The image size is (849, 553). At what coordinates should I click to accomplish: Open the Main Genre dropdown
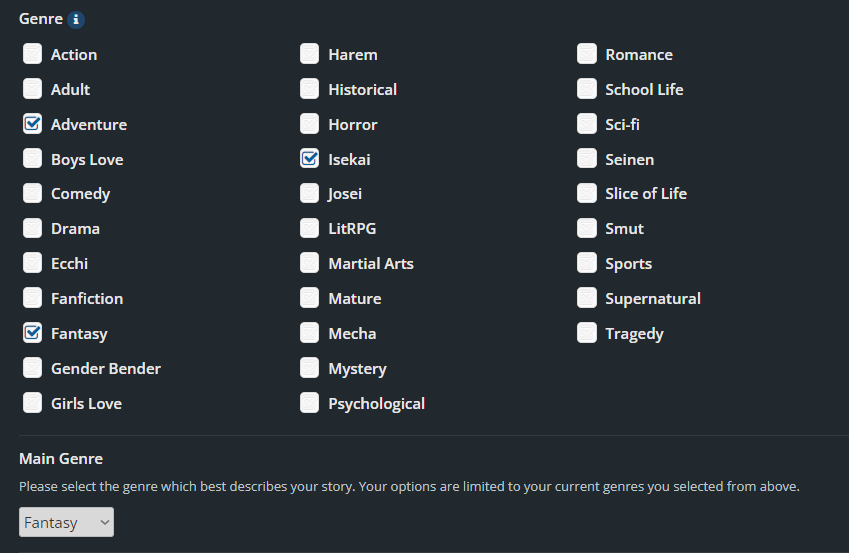pos(66,522)
